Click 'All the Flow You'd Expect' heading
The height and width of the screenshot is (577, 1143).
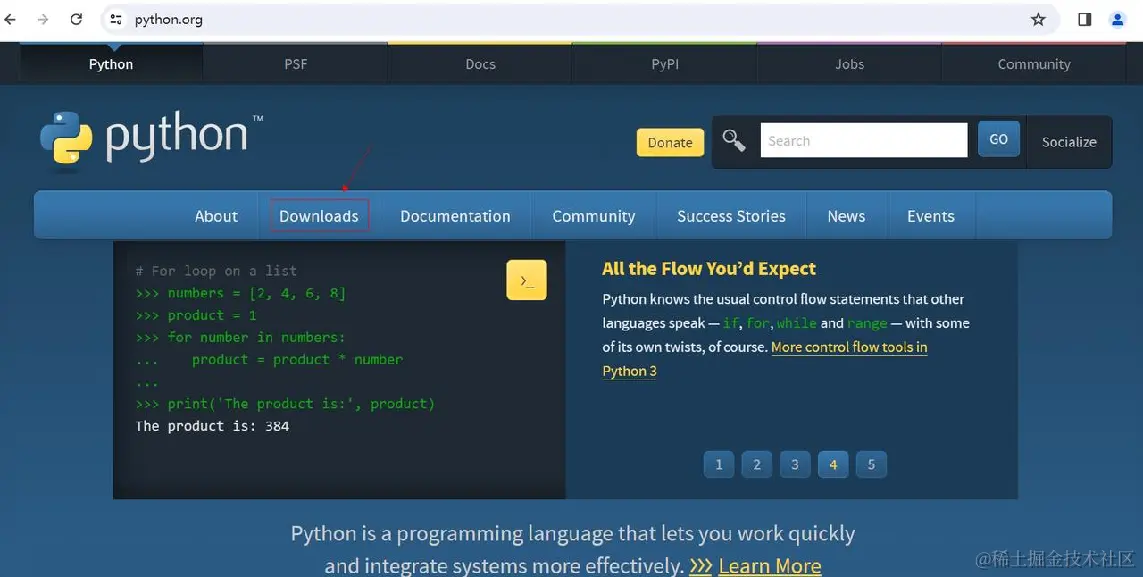pyautogui.click(x=709, y=269)
